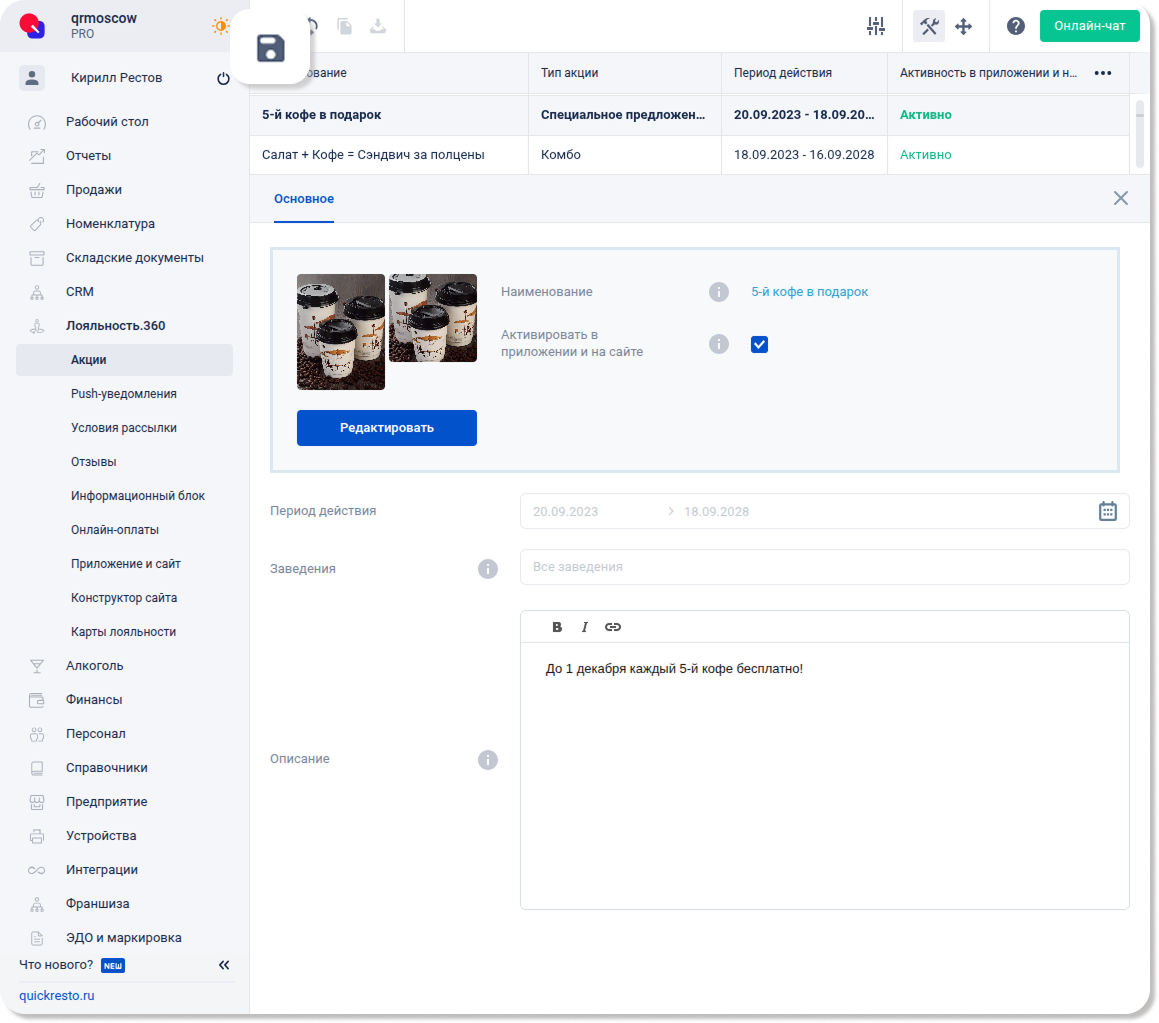Apply bold formatting in description editor
Image resolution: width=1159 pixels, height=1023 pixels.
click(557, 627)
